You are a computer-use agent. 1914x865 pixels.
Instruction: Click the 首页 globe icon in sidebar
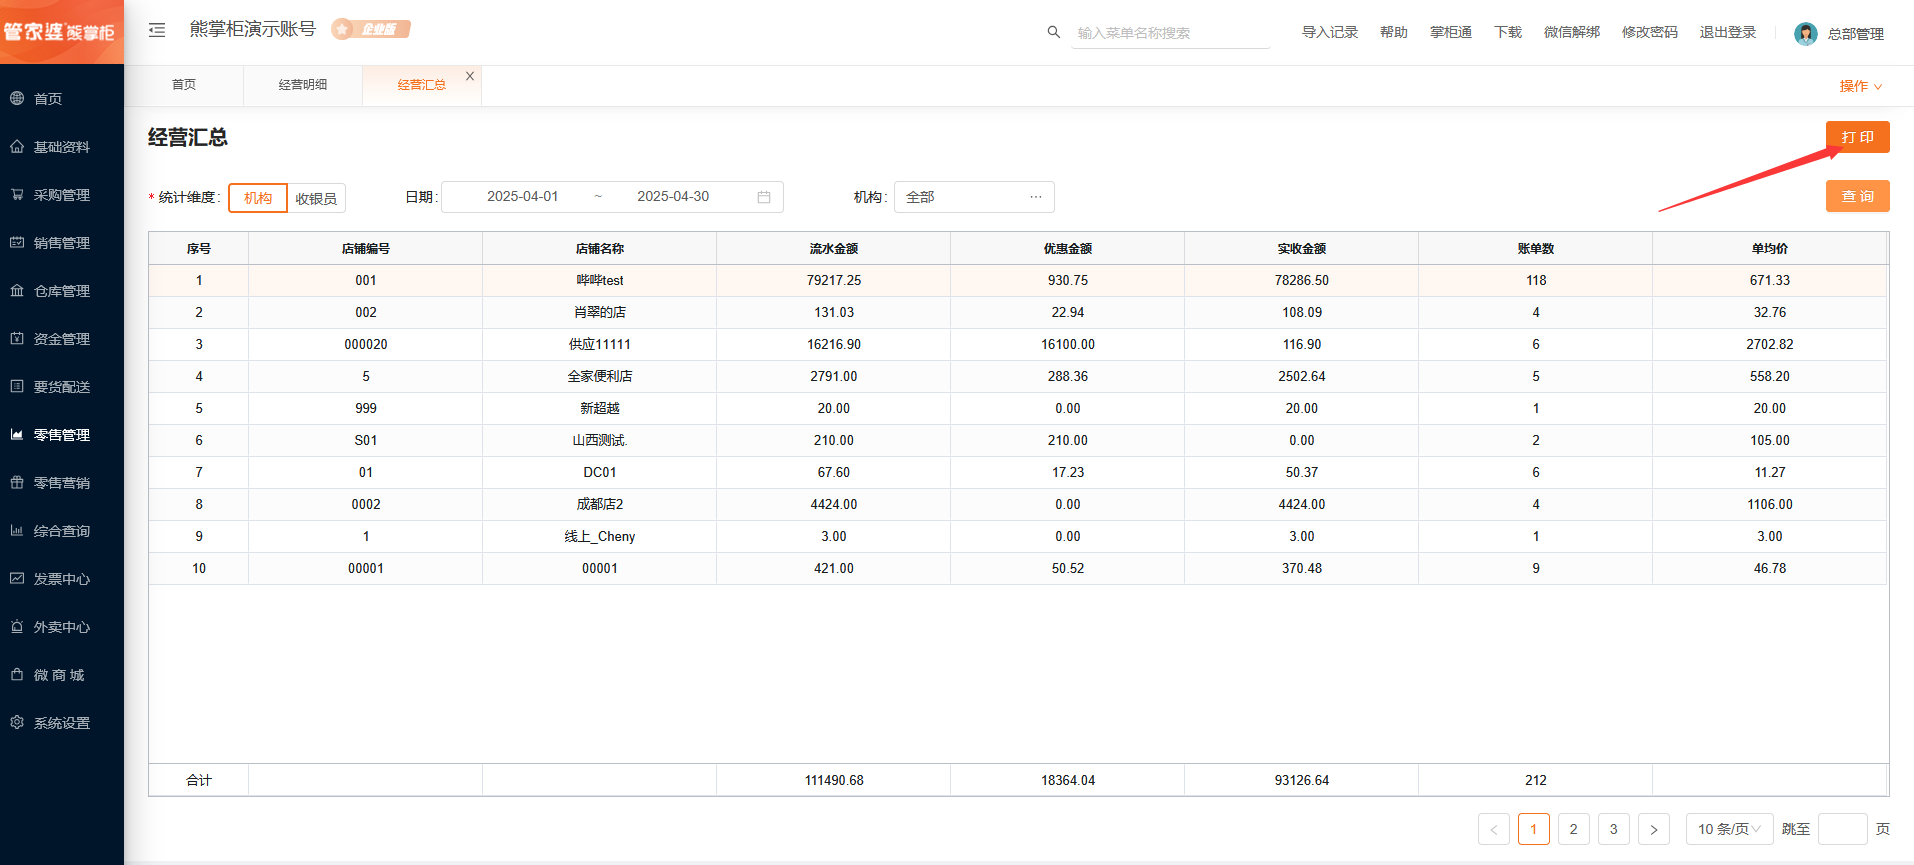click(x=17, y=98)
